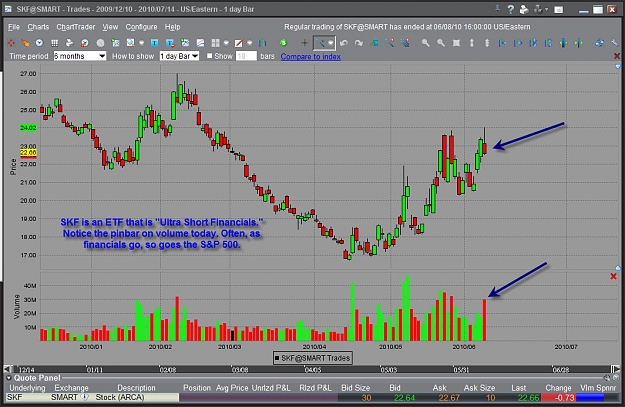Open dropdown arrow next to red line icon
The height and width of the screenshot is (407, 625).
tap(250, 43)
